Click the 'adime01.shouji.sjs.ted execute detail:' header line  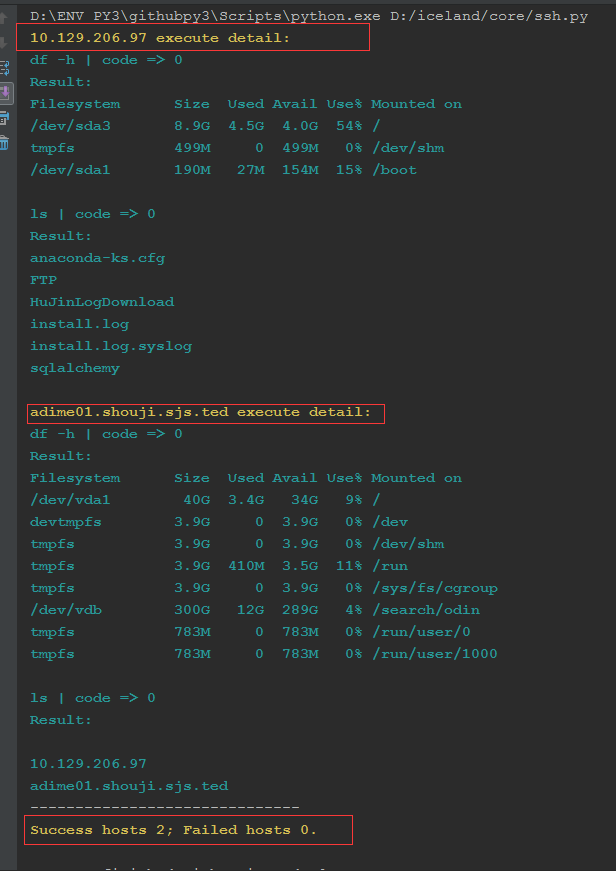(x=200, y=412)
